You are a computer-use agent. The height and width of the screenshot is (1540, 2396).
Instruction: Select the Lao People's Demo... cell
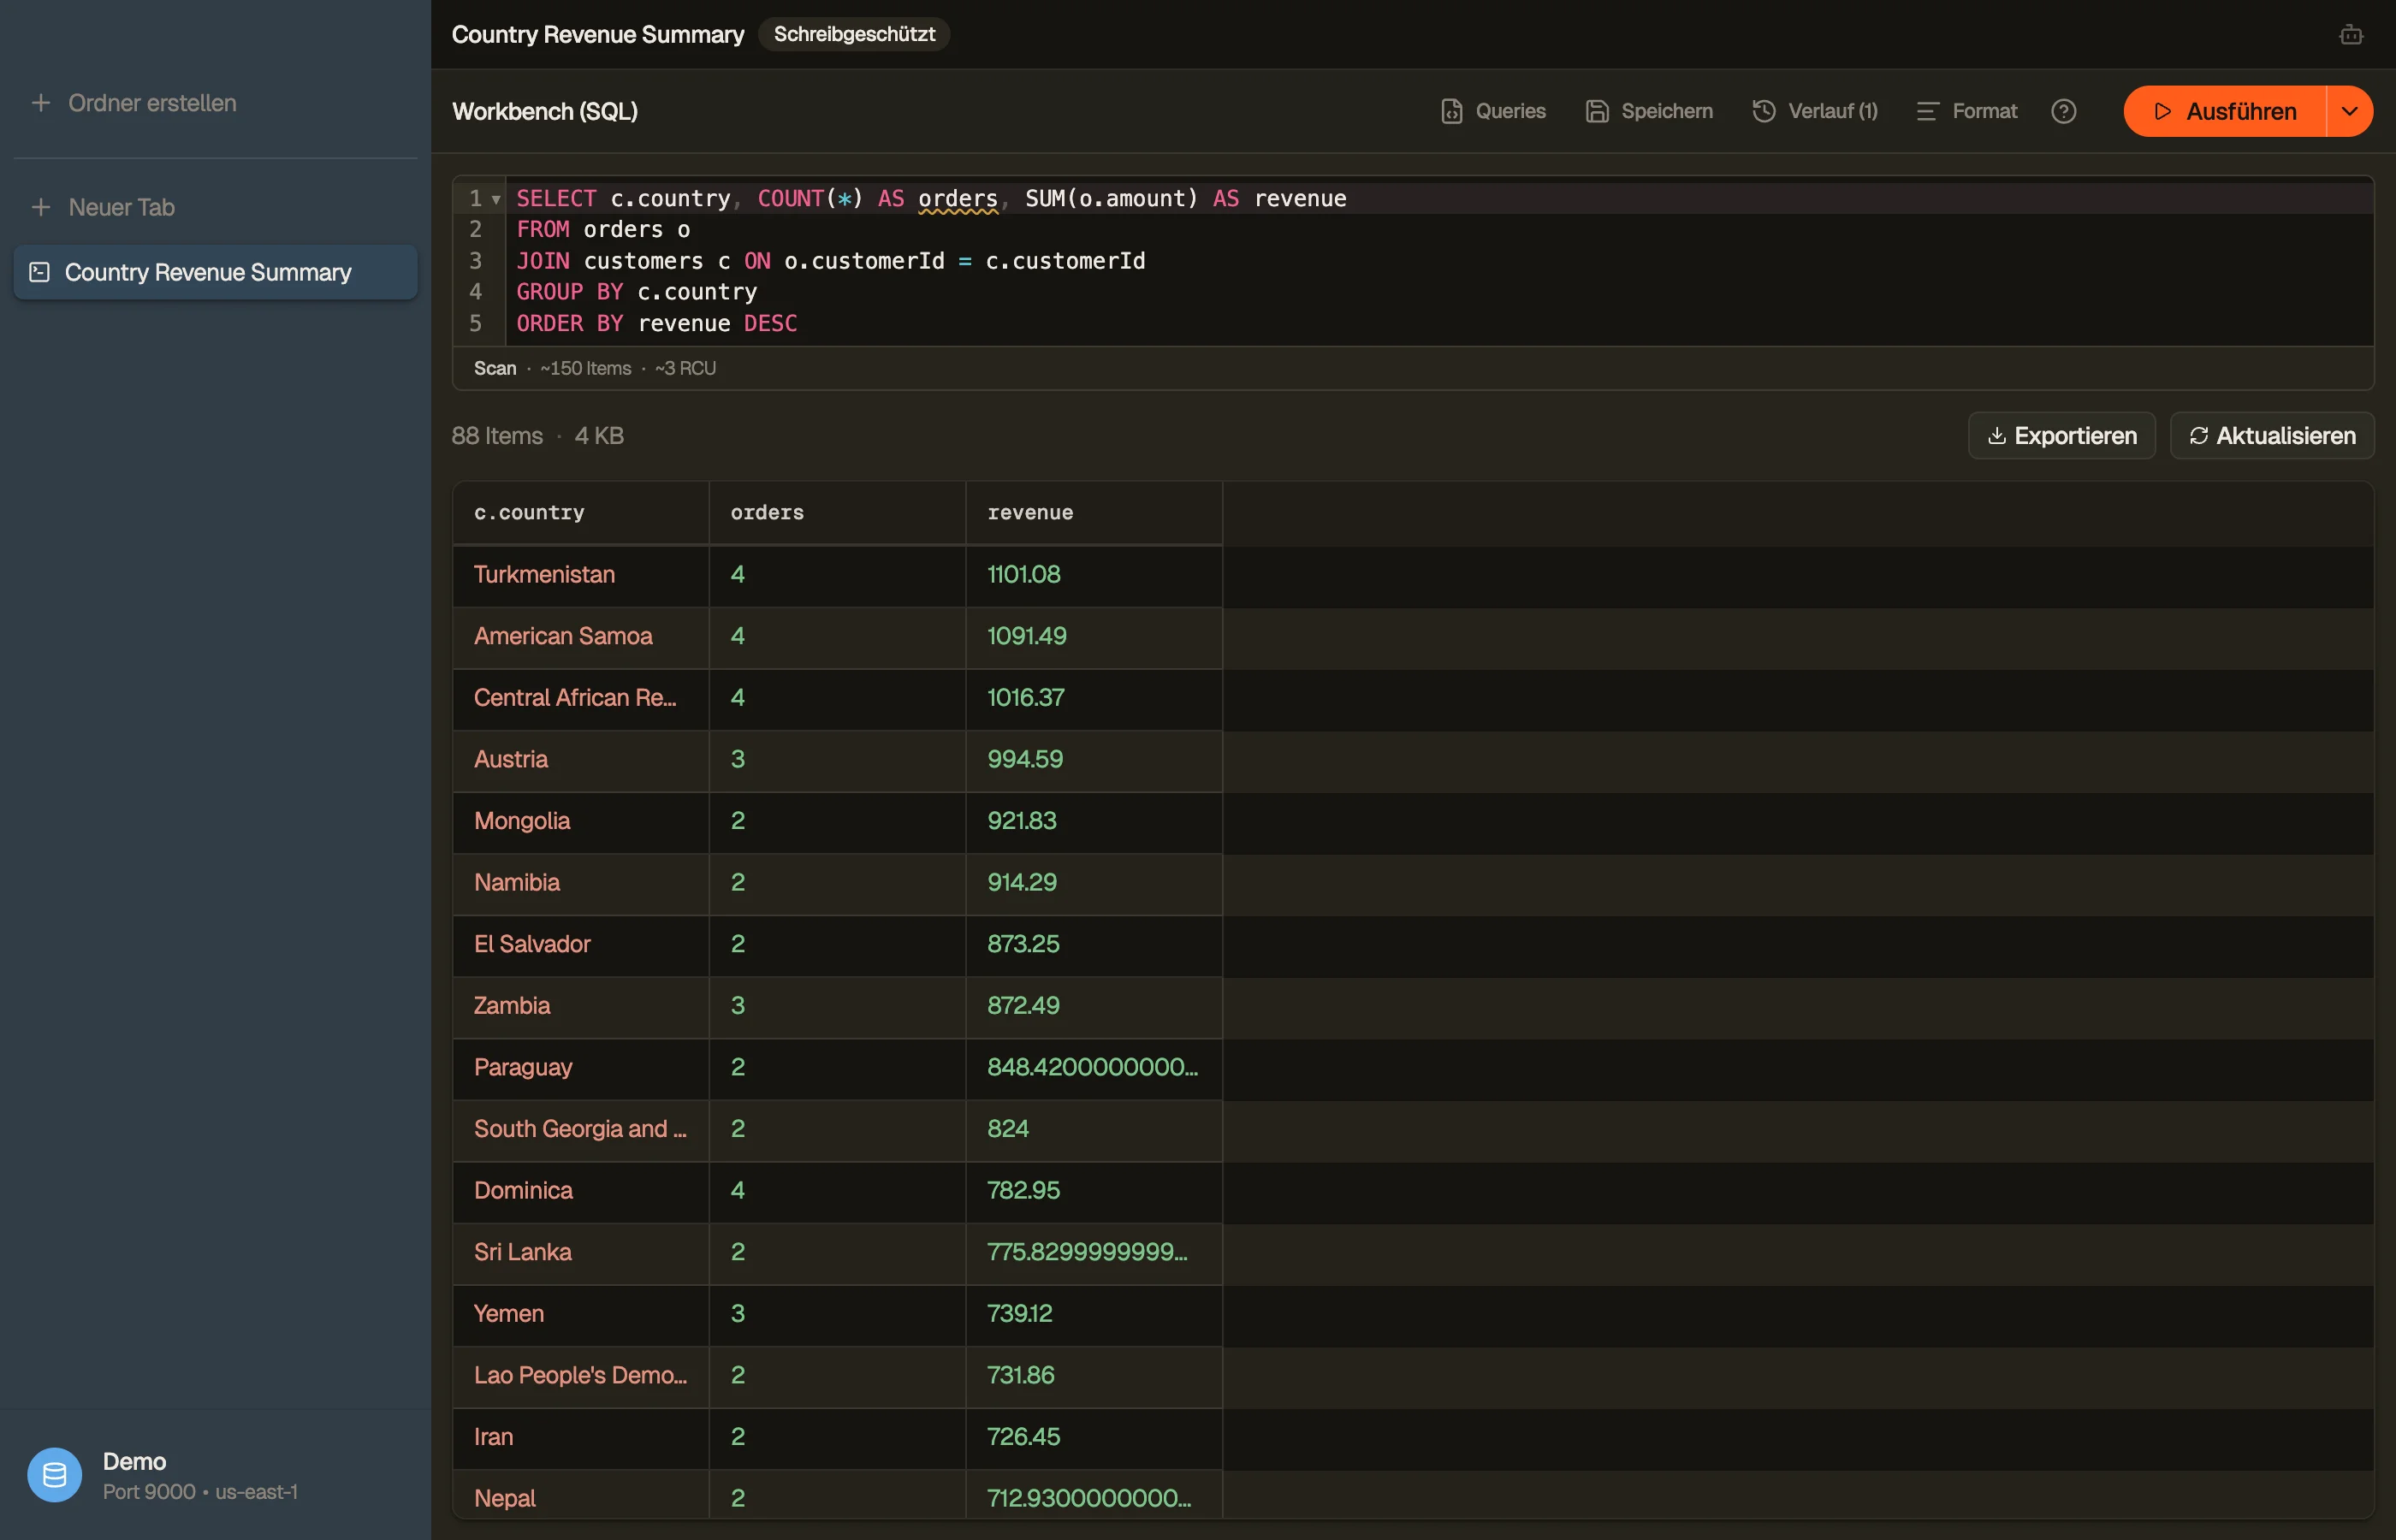pos(581,1376)
